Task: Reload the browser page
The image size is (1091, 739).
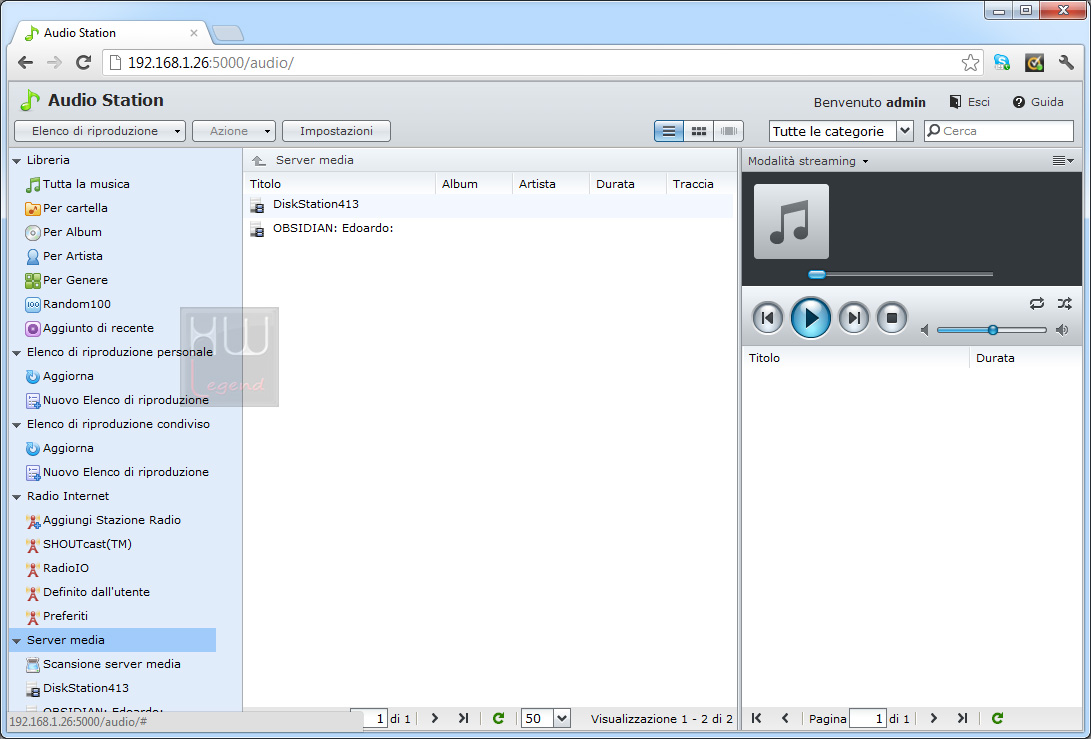Action: coord(83,63)
